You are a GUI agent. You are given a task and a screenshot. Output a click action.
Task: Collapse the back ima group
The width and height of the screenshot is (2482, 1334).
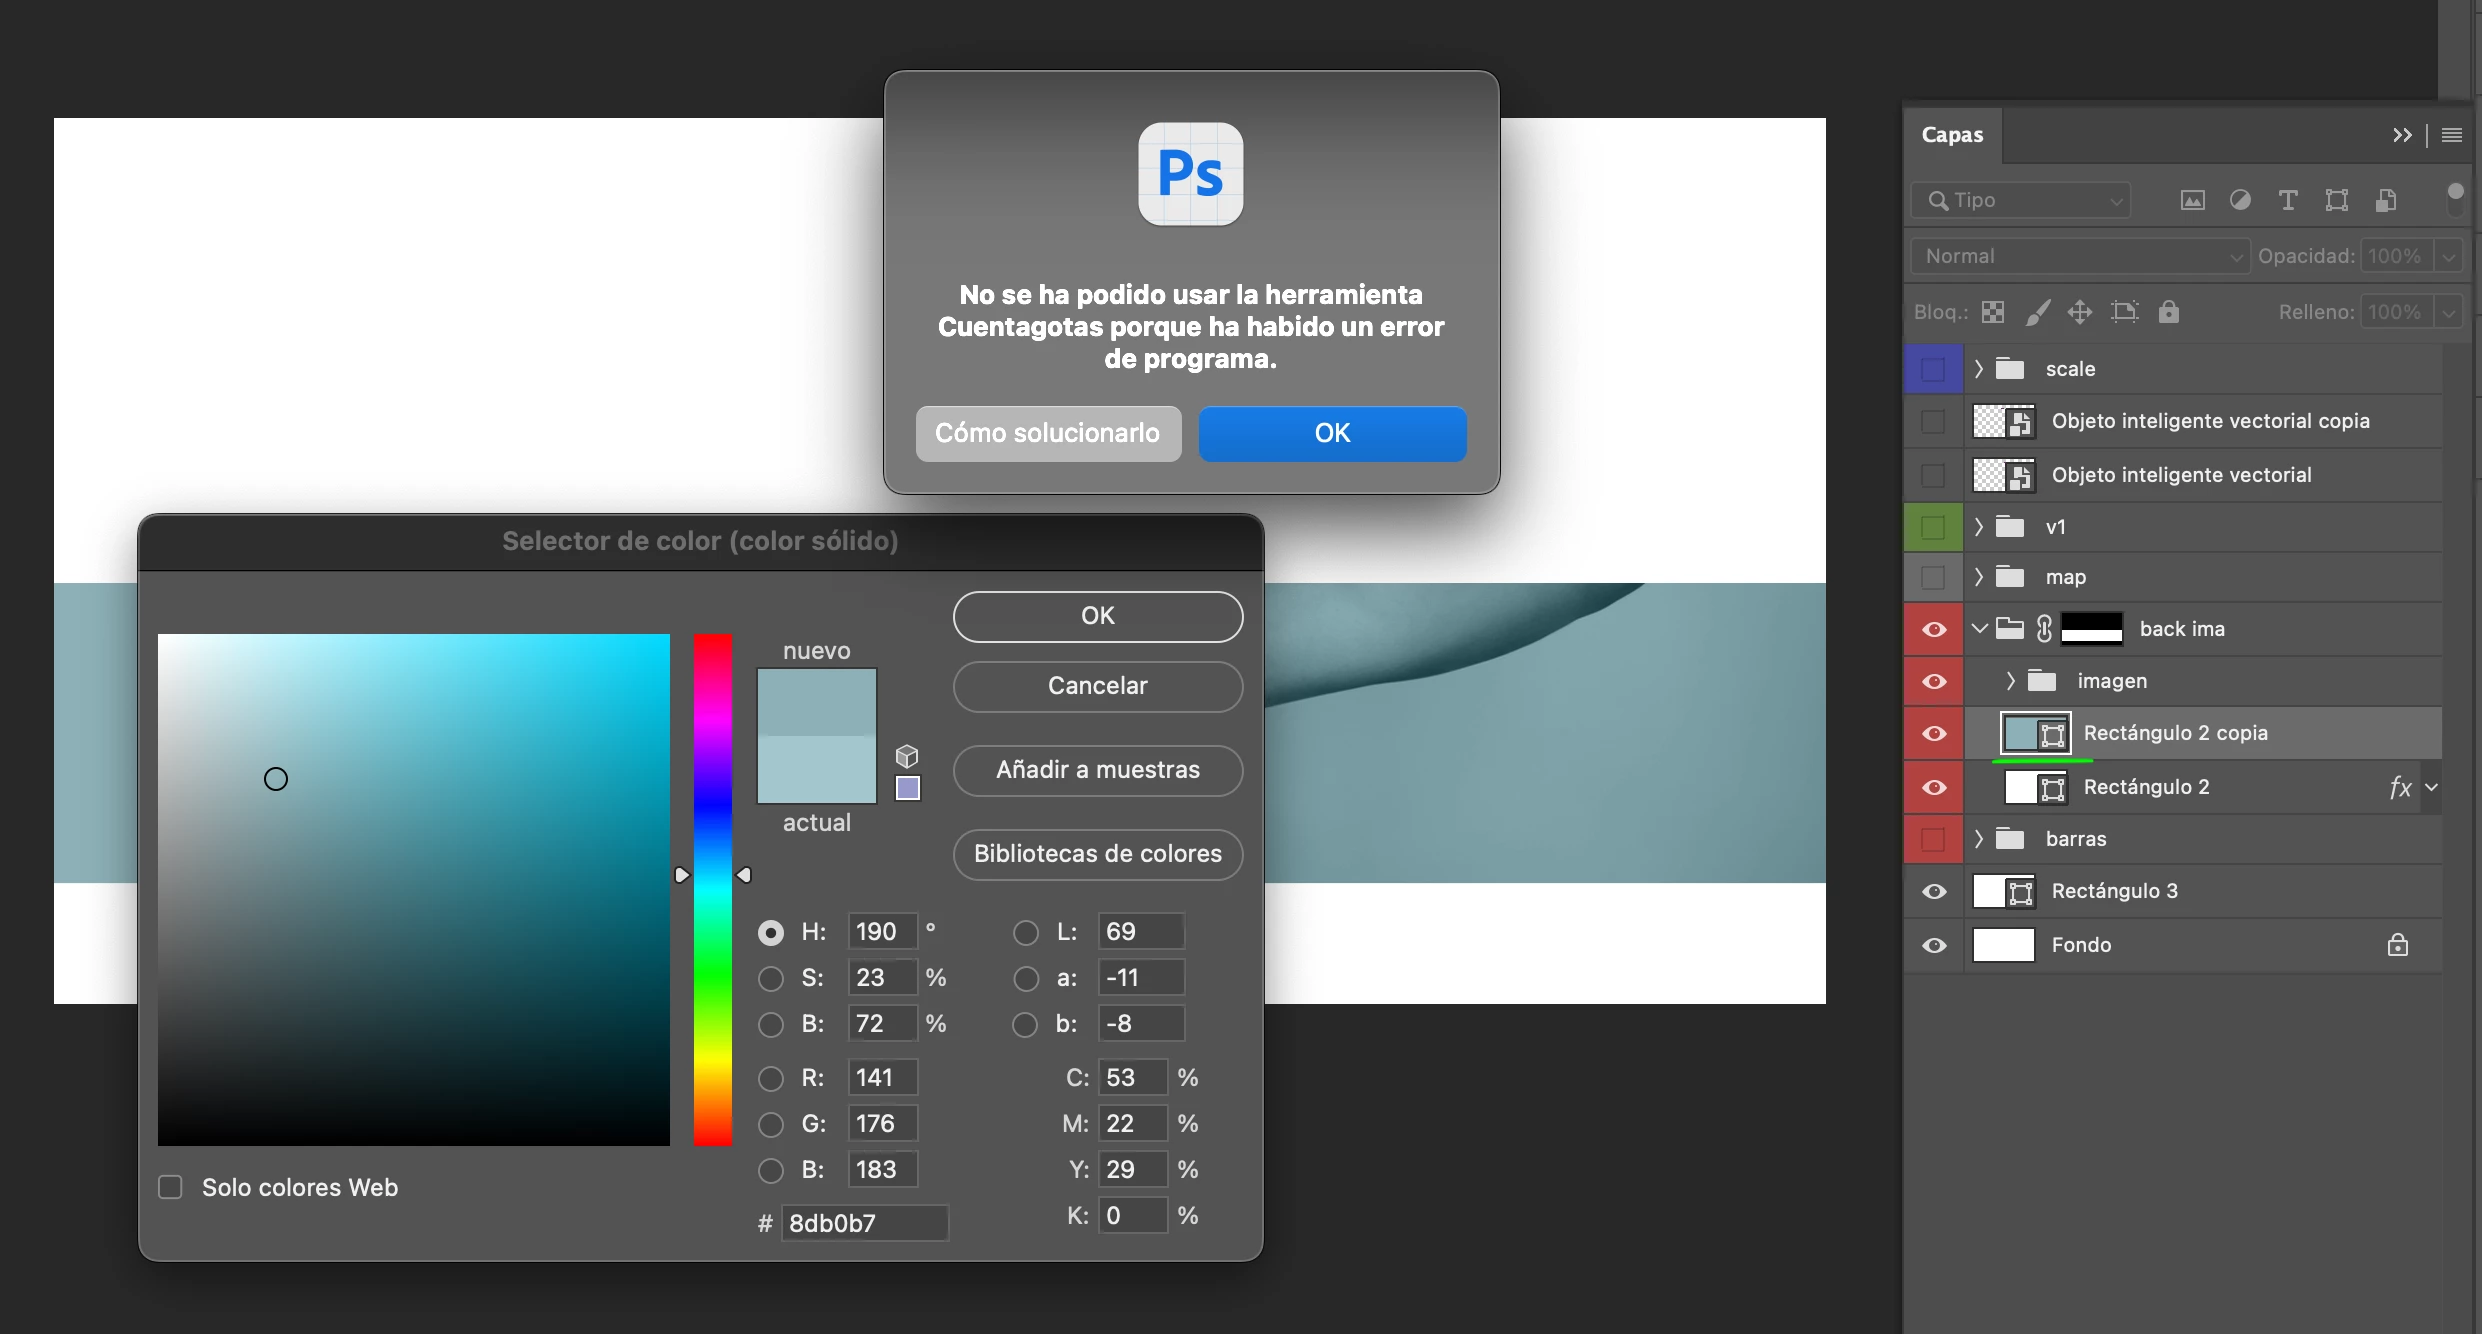(1979, 629)
